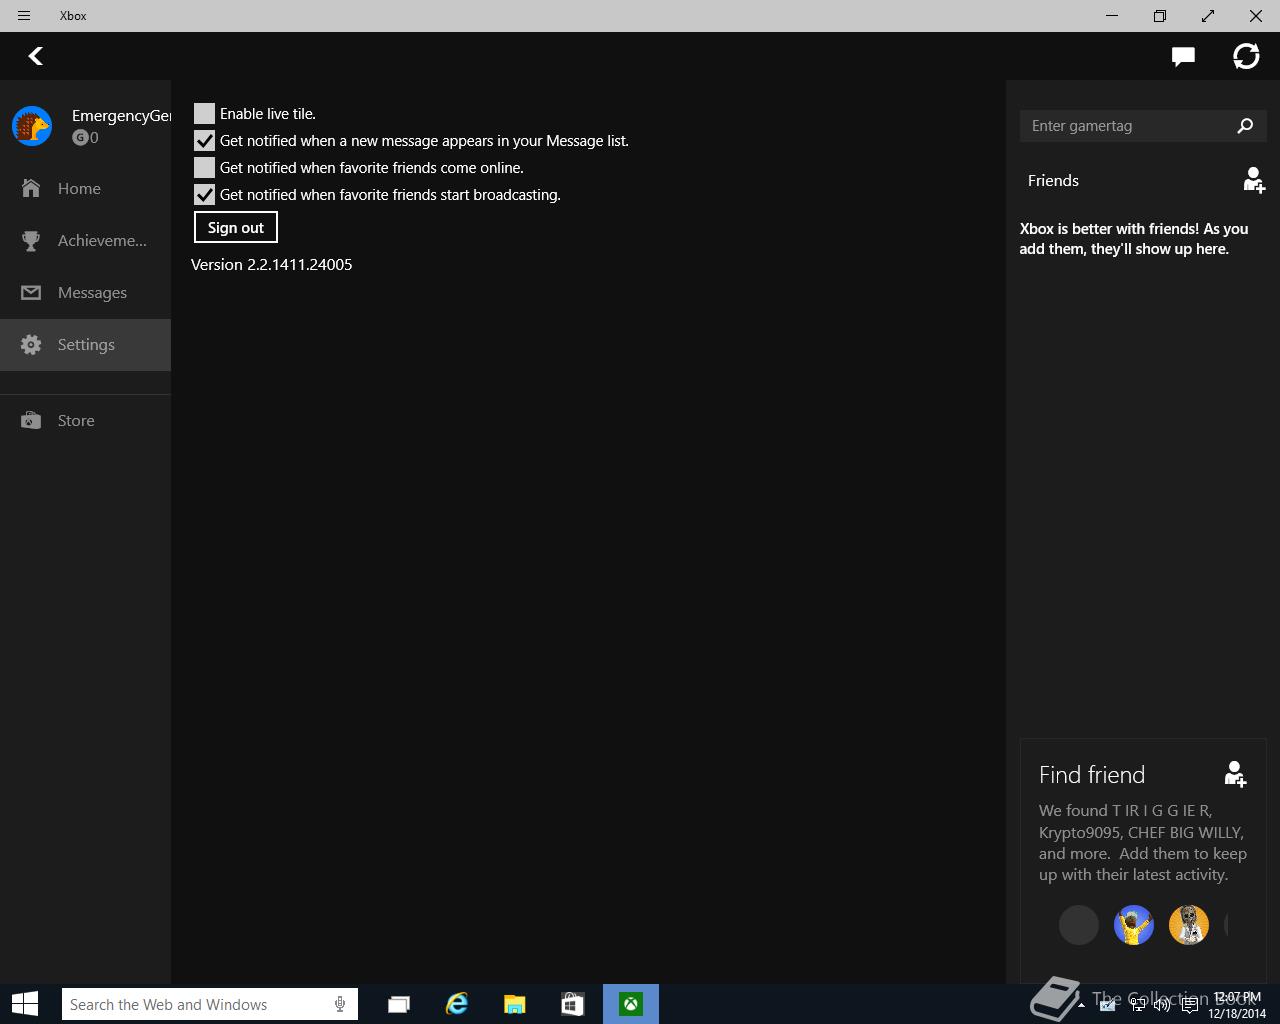The height and width of the screenshot is (1024, 1280).
Task: Click the Friends heading
Action: (x=1053, y=180)
